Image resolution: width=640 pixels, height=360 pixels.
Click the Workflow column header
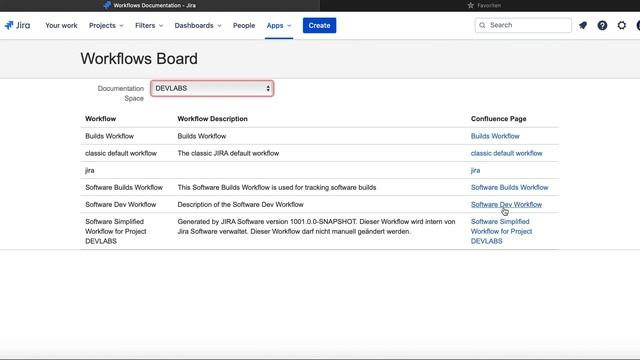coord(100,119)
